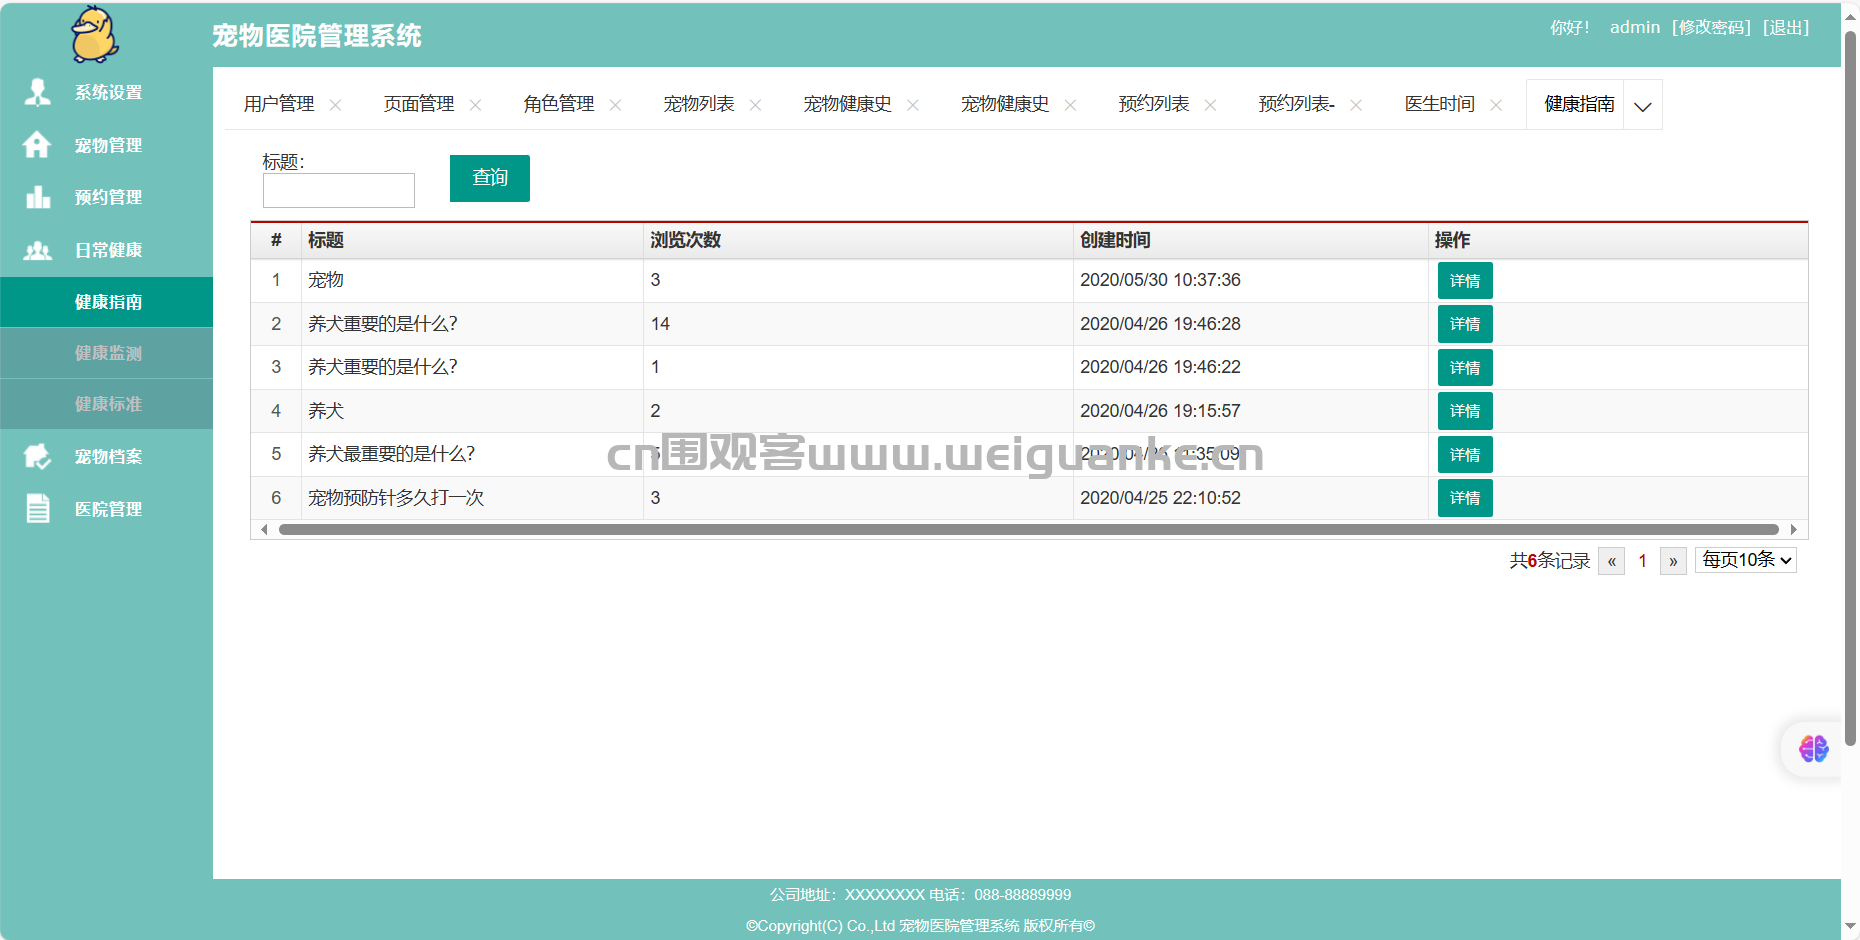Click the 宠物档案 icon in sidebar
The height and width of the screenshot is (940, 1860).
(38, 457)
